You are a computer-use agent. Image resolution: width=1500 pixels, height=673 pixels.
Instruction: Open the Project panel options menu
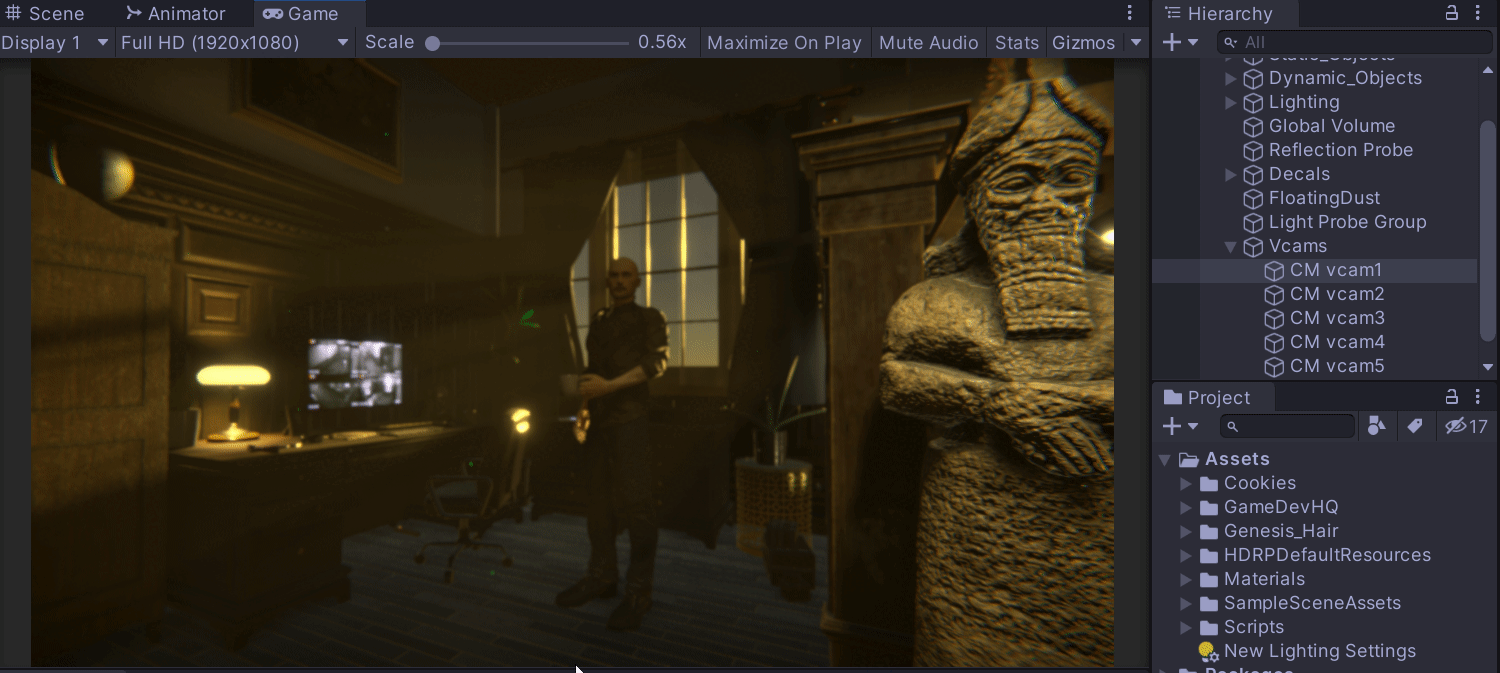[x=1479, y=396]
